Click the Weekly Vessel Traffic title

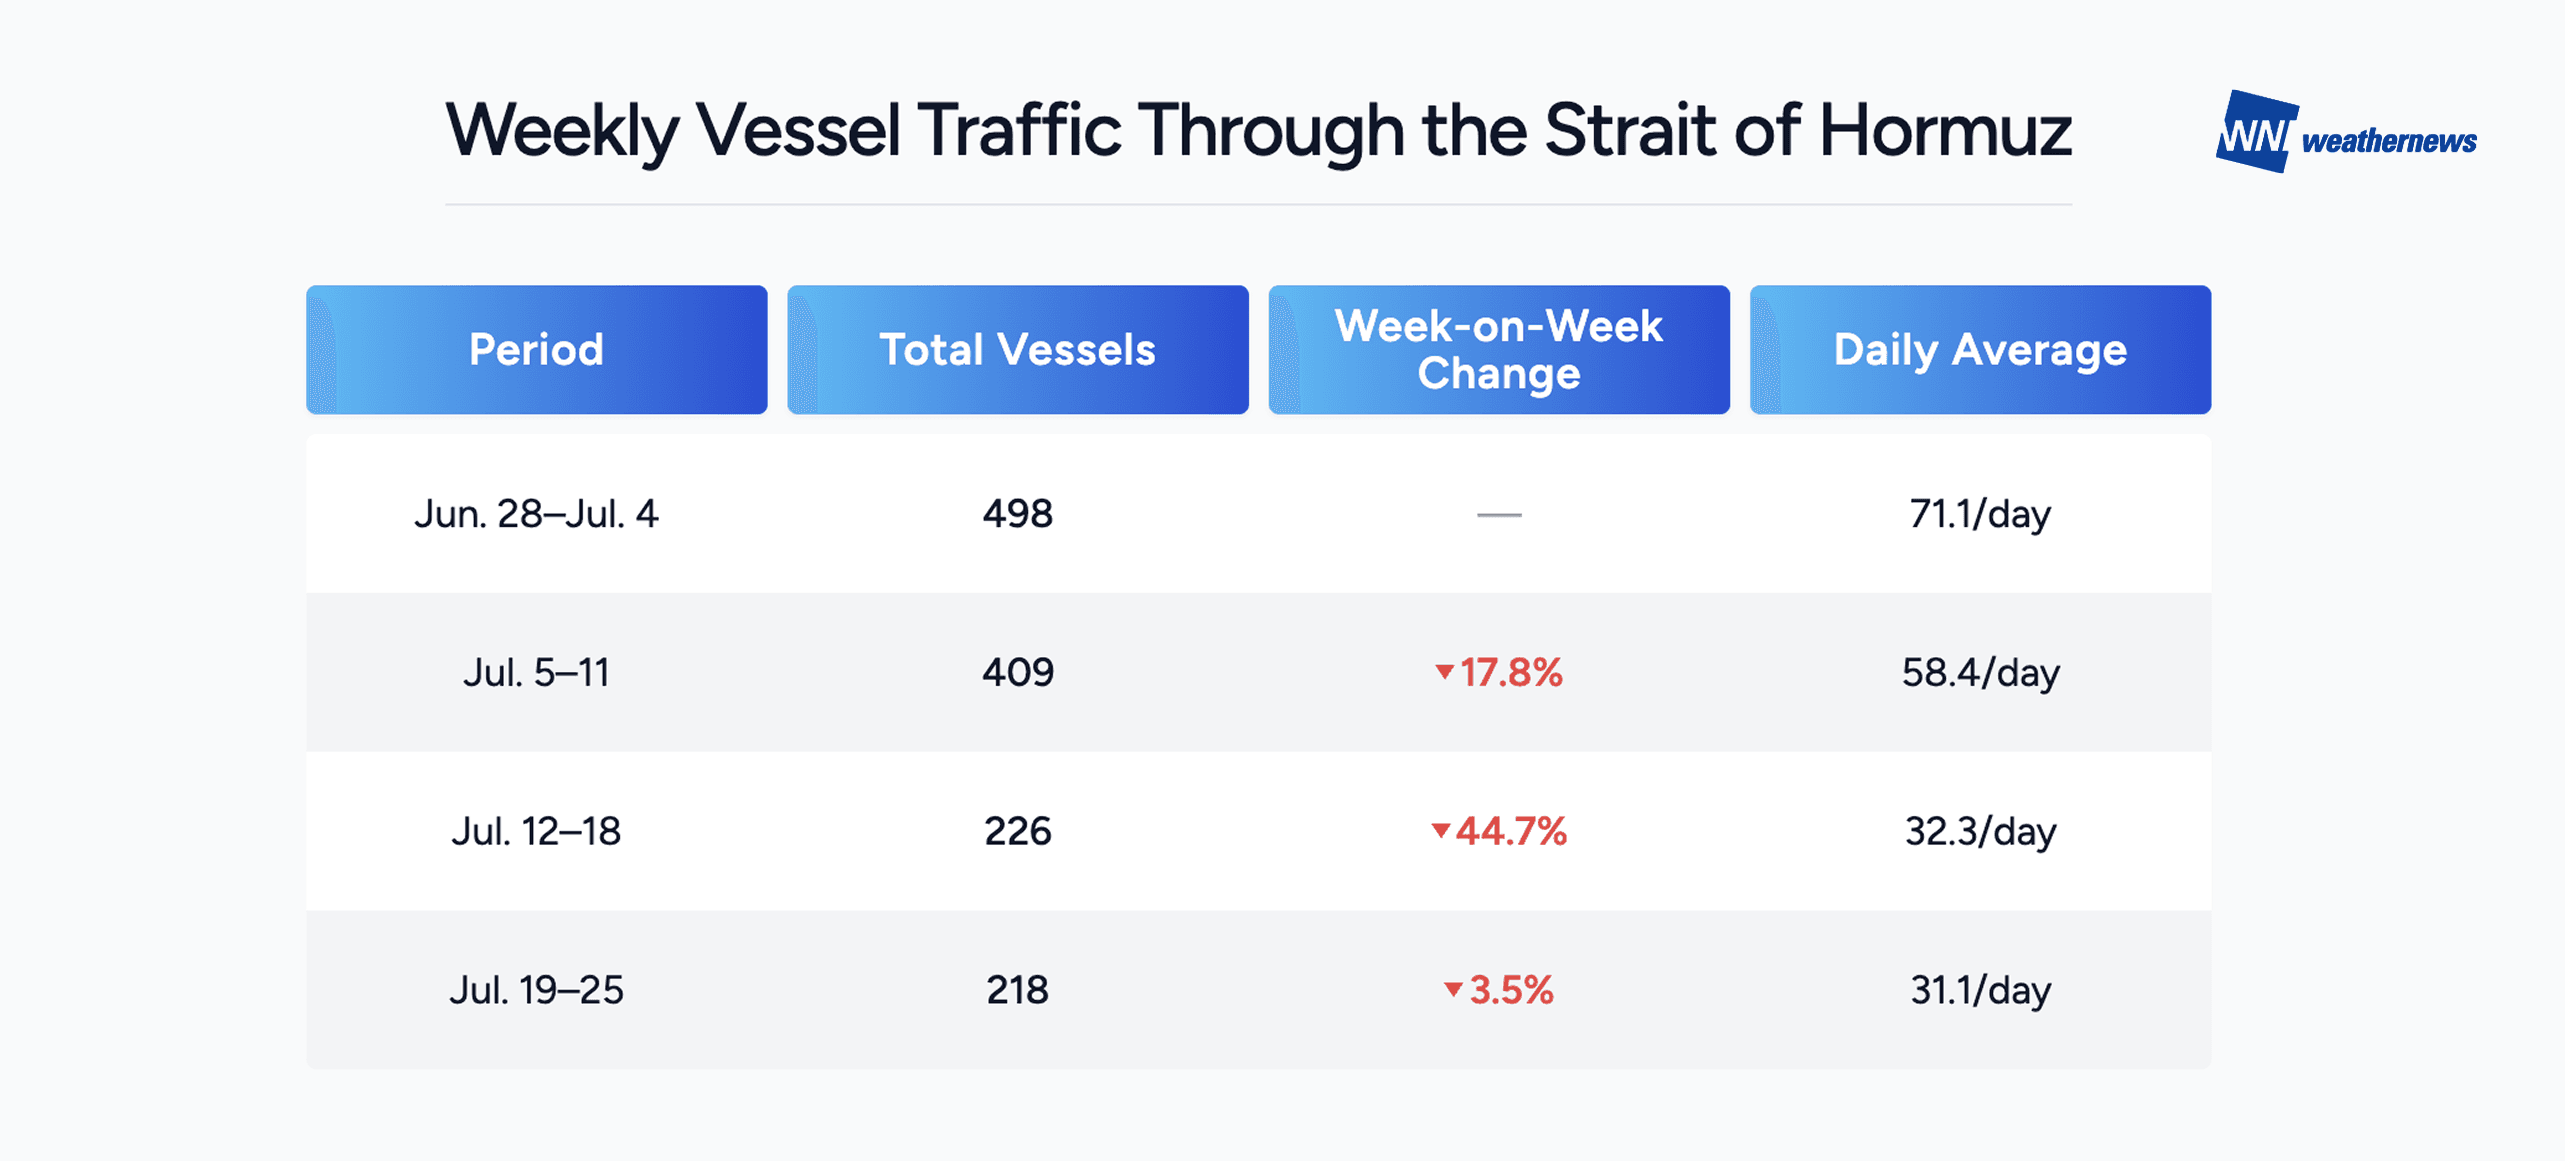1258,131
